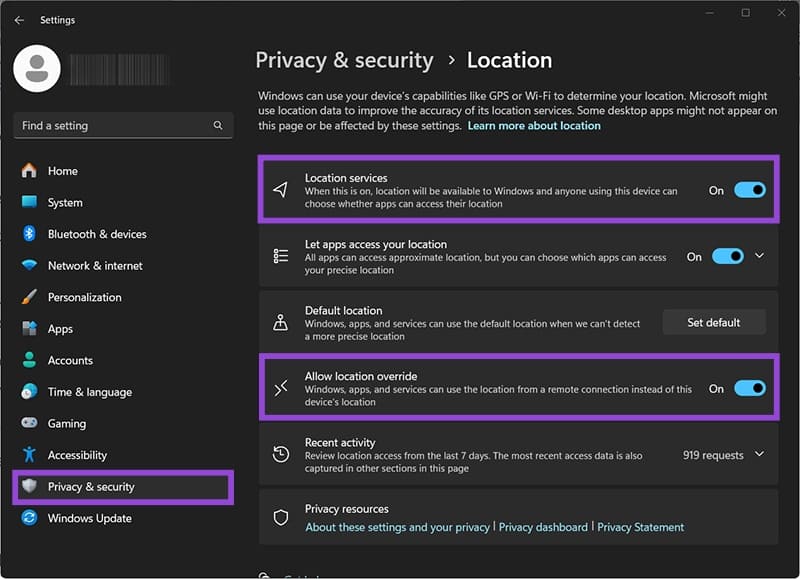
Task: Open the Home settings page
Action: pyautogui.click(x=122, y=170)
